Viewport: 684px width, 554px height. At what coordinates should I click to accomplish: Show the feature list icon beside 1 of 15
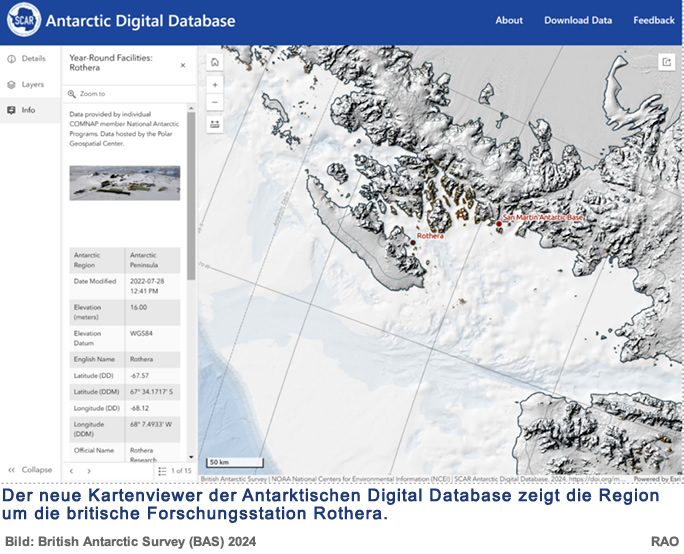click(162, 470)
